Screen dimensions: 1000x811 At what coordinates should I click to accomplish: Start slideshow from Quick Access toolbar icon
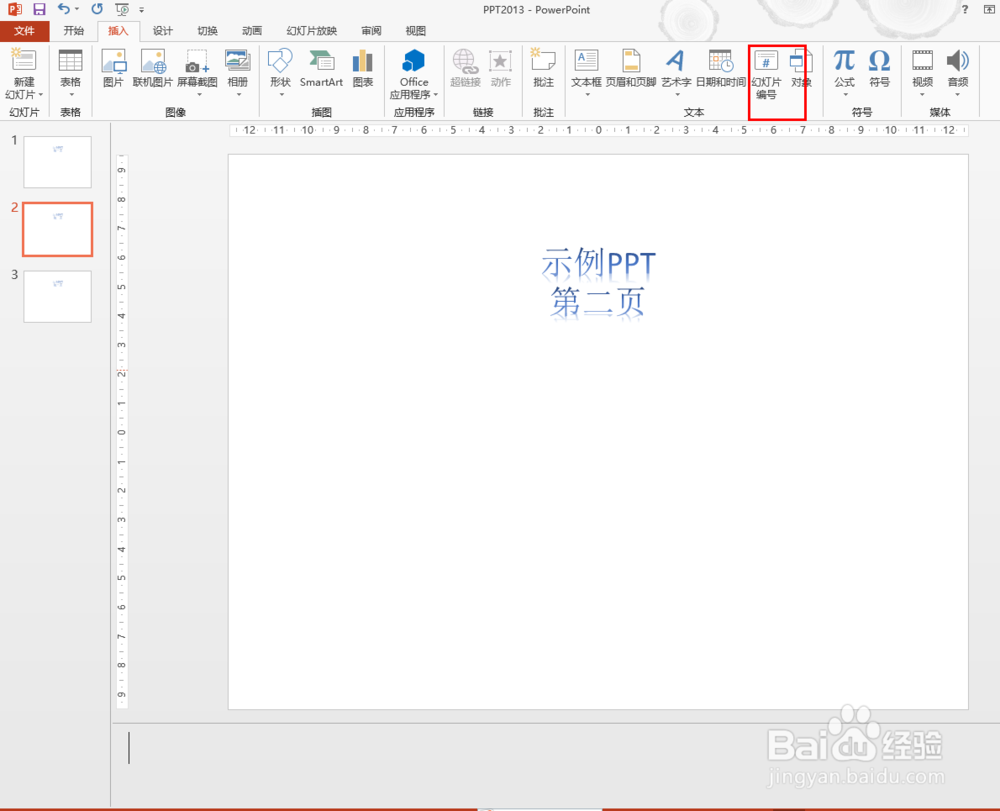click(x=122, y=9)
